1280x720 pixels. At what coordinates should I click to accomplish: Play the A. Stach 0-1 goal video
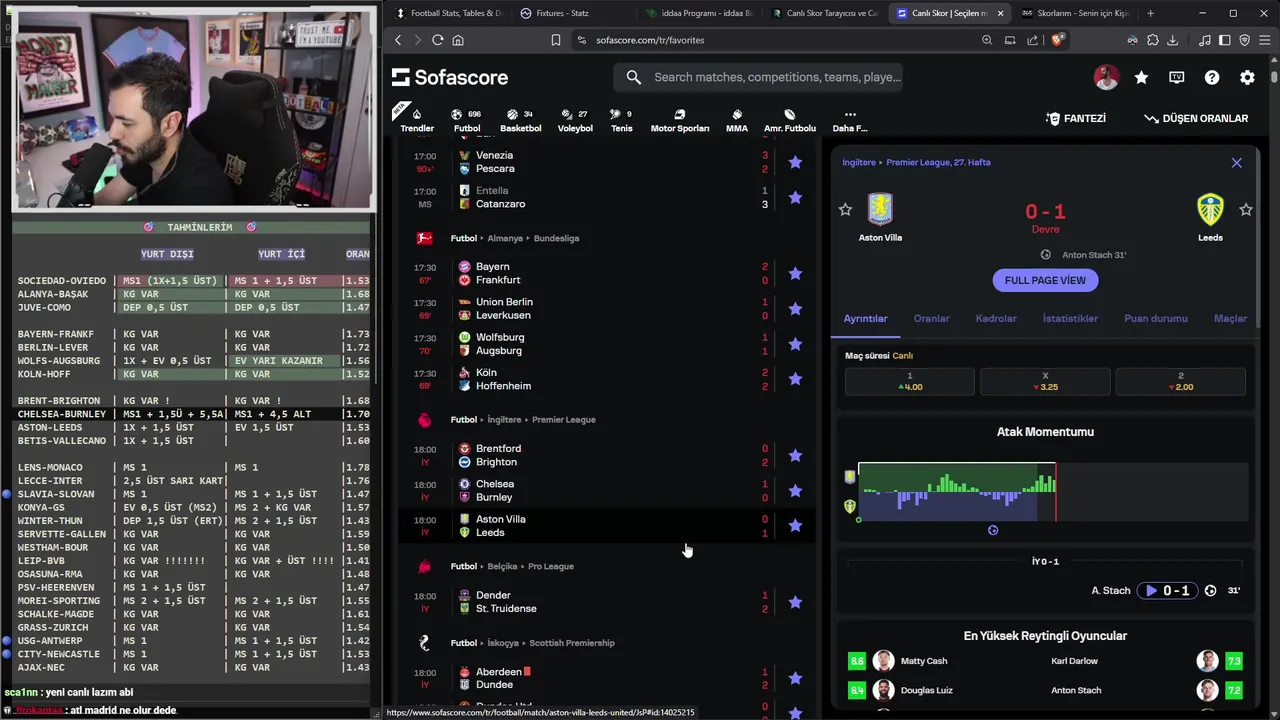1167,590
